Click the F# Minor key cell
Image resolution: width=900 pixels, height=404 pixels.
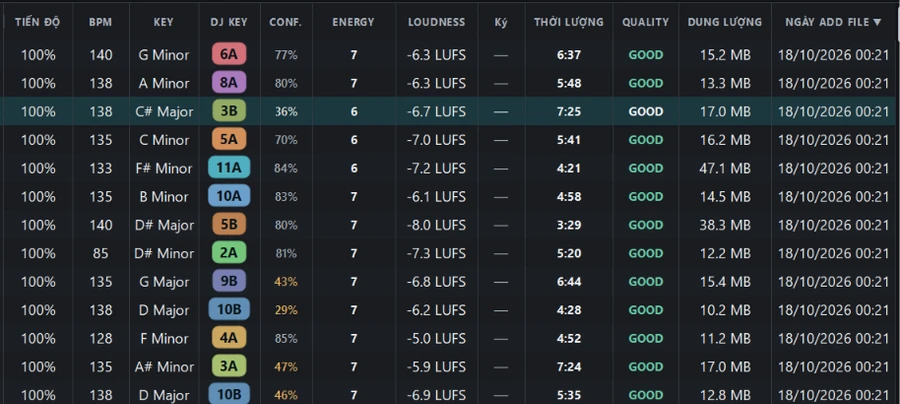click(164, 168)
